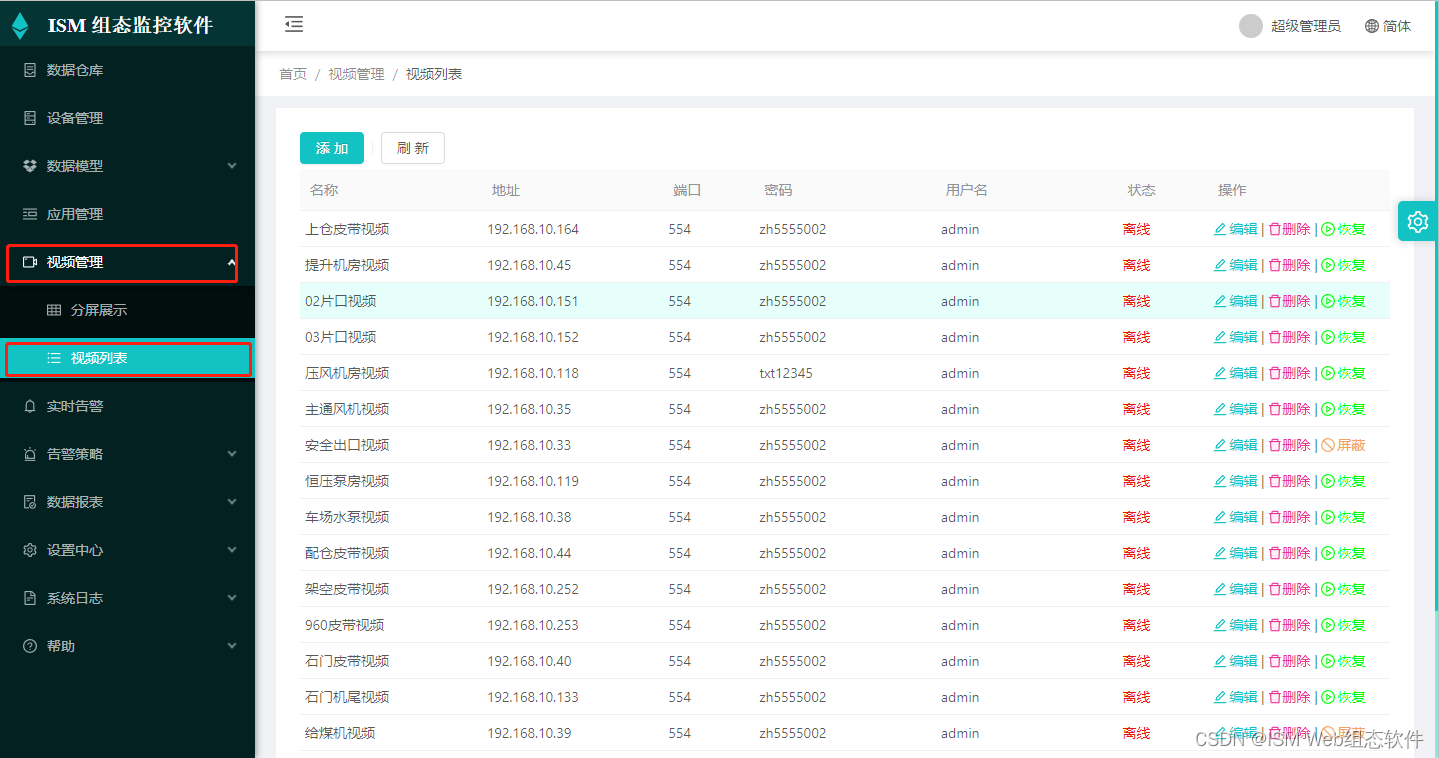Refresh the video list with 刷新
The width and height of the screenshot is (1439, 758).
412,147
